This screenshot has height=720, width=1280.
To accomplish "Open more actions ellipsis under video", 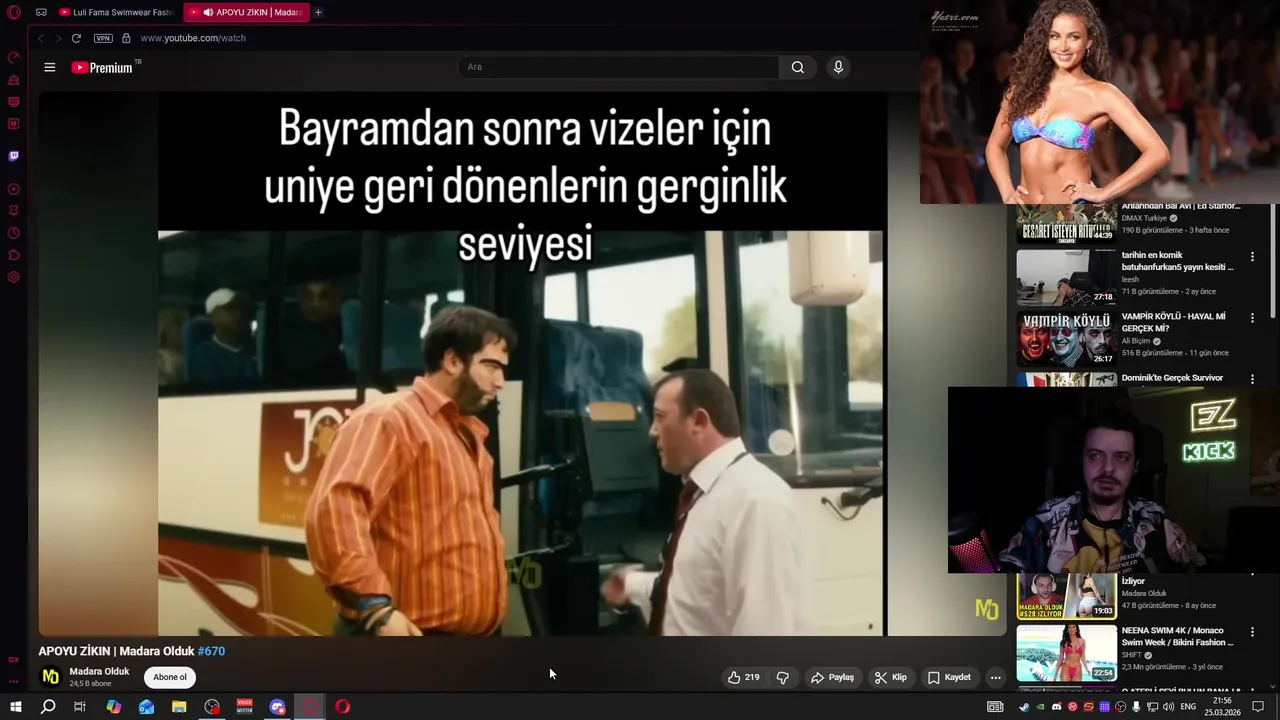I will tap(995, 677).
